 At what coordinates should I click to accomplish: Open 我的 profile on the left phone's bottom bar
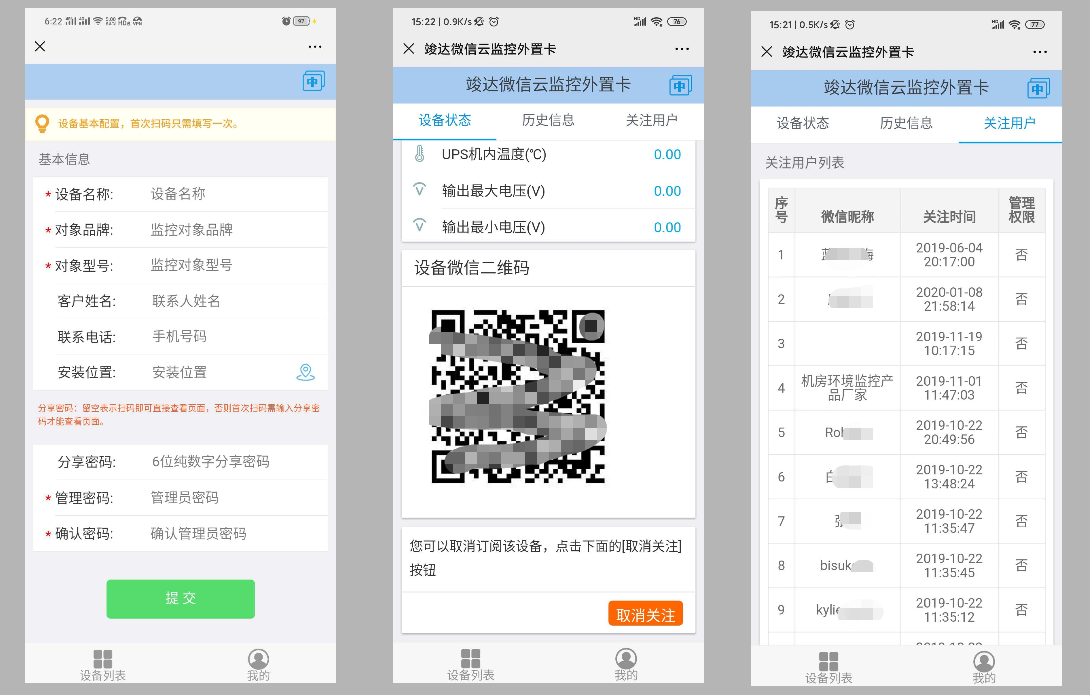pyautogui.click(x=259, y=665)
